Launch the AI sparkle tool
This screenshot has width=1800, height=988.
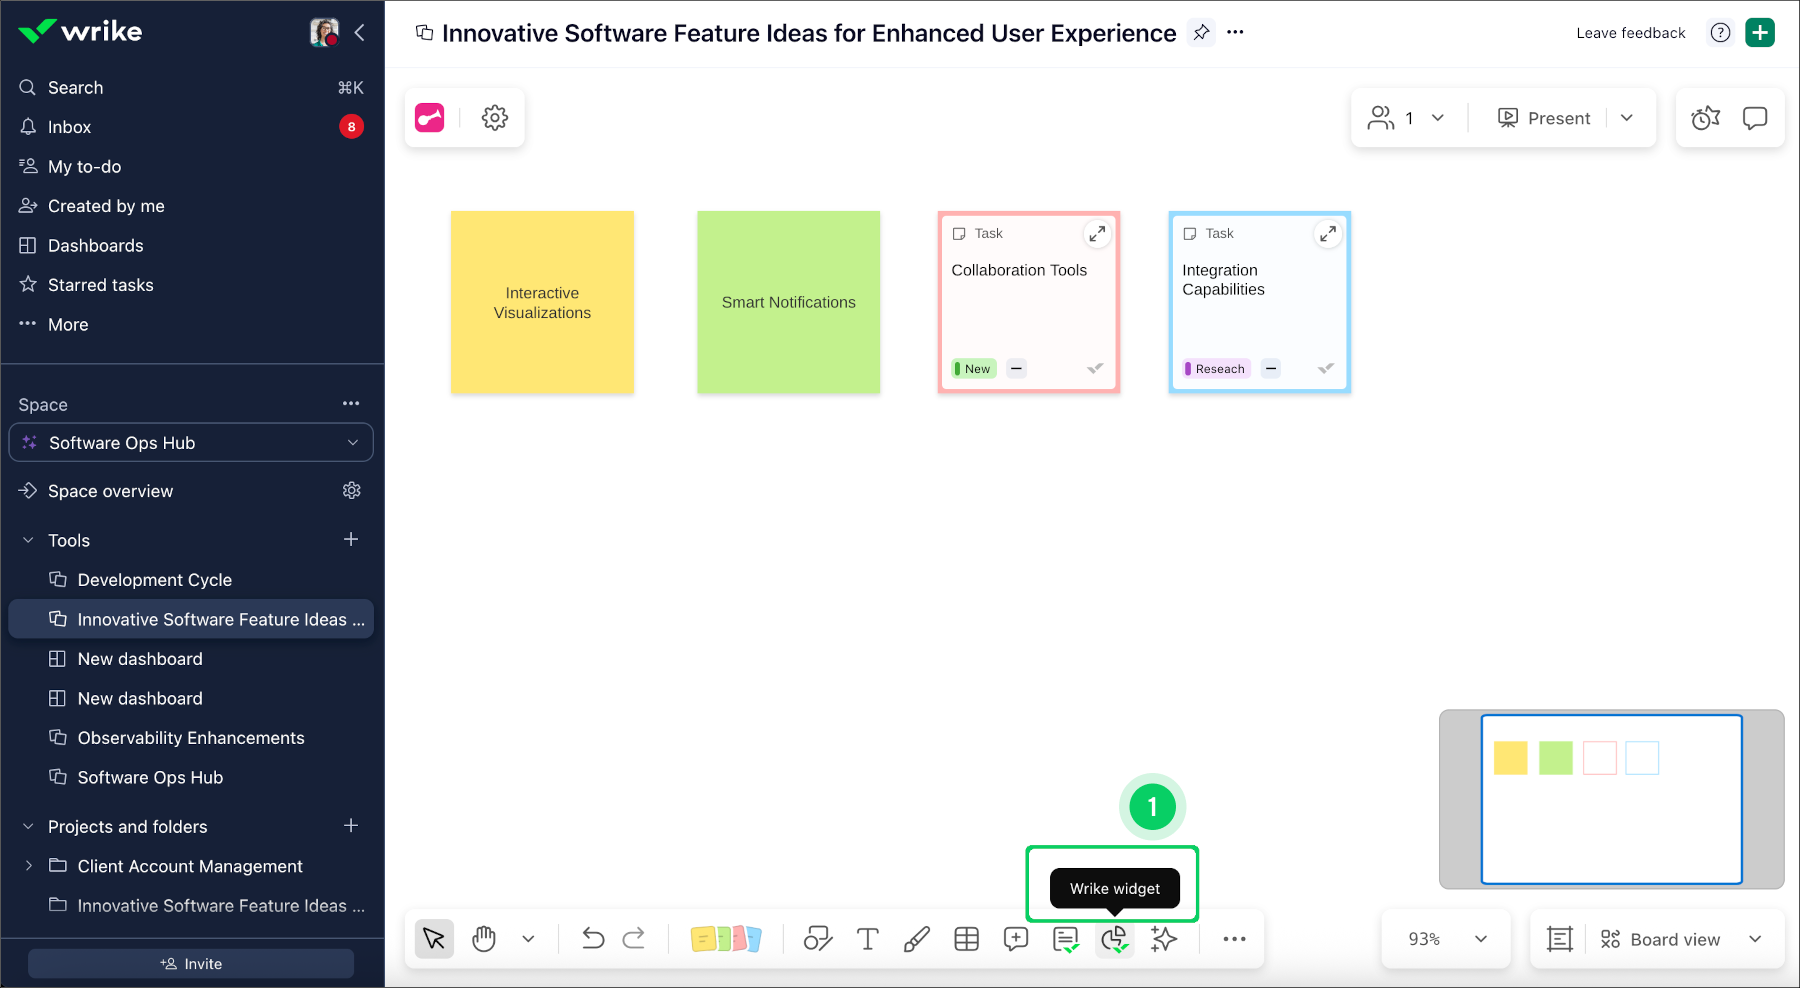click(x=1164, y=939)
